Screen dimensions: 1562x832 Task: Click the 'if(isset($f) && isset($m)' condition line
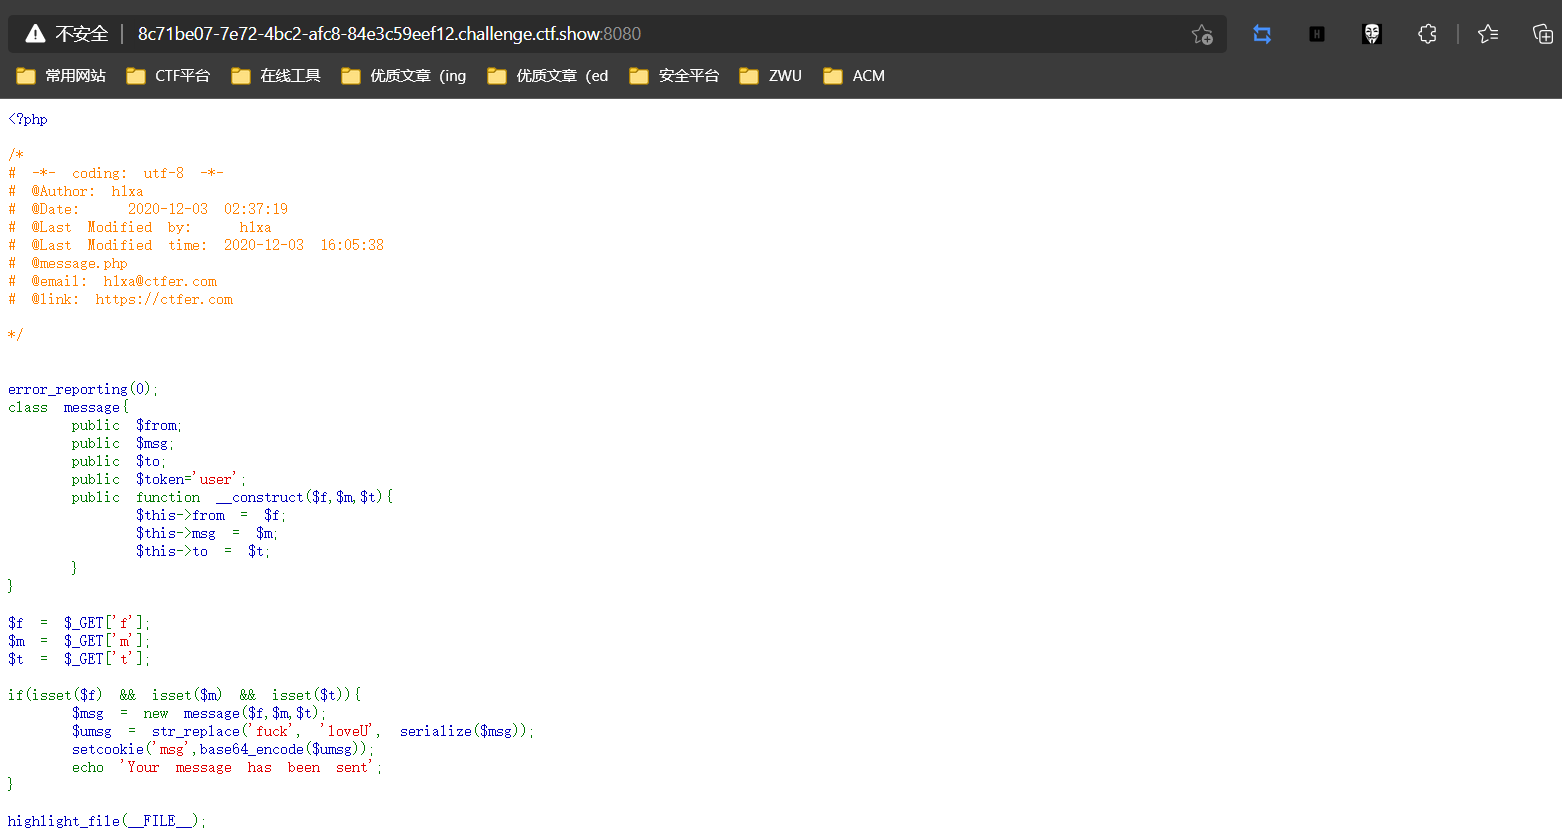(x=184, y=695)
